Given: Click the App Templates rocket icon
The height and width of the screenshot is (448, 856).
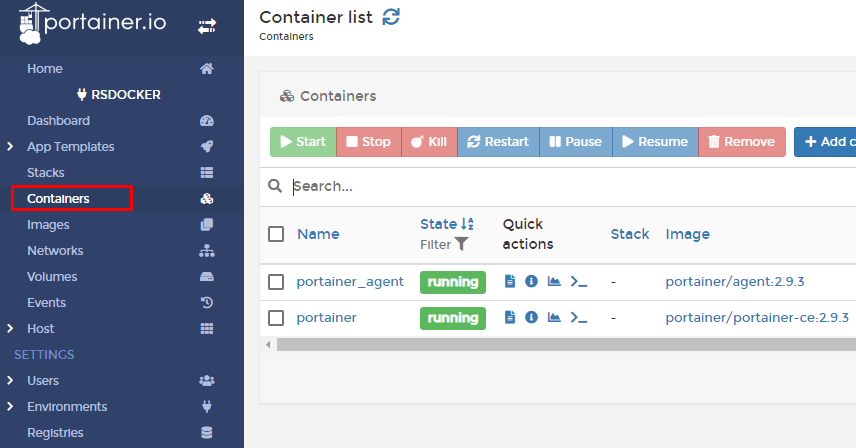Looking at the screenshot, I should [206, 147].
